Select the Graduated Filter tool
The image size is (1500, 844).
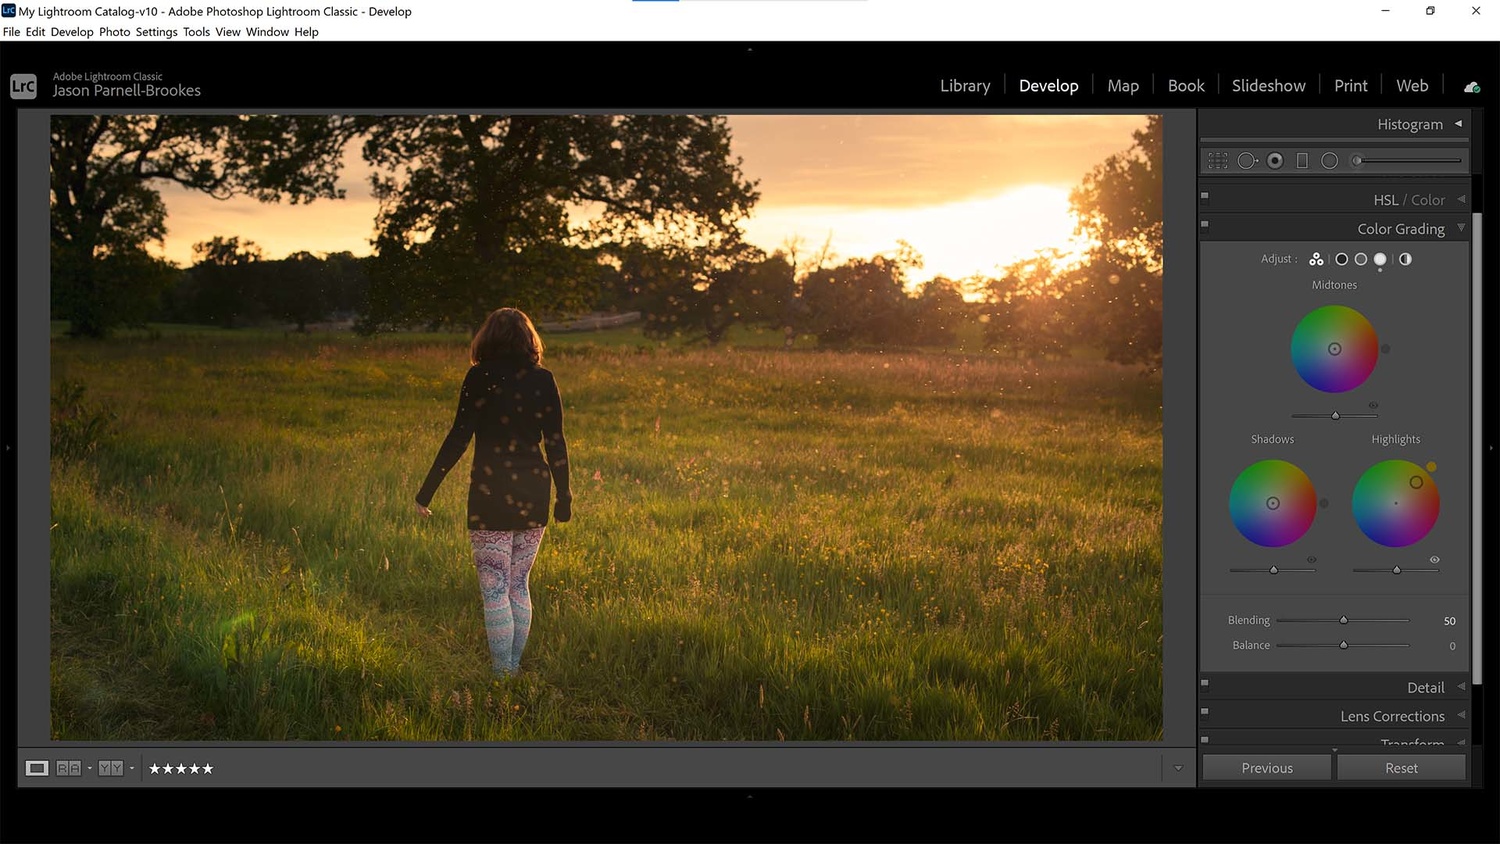pos(1302,160)
